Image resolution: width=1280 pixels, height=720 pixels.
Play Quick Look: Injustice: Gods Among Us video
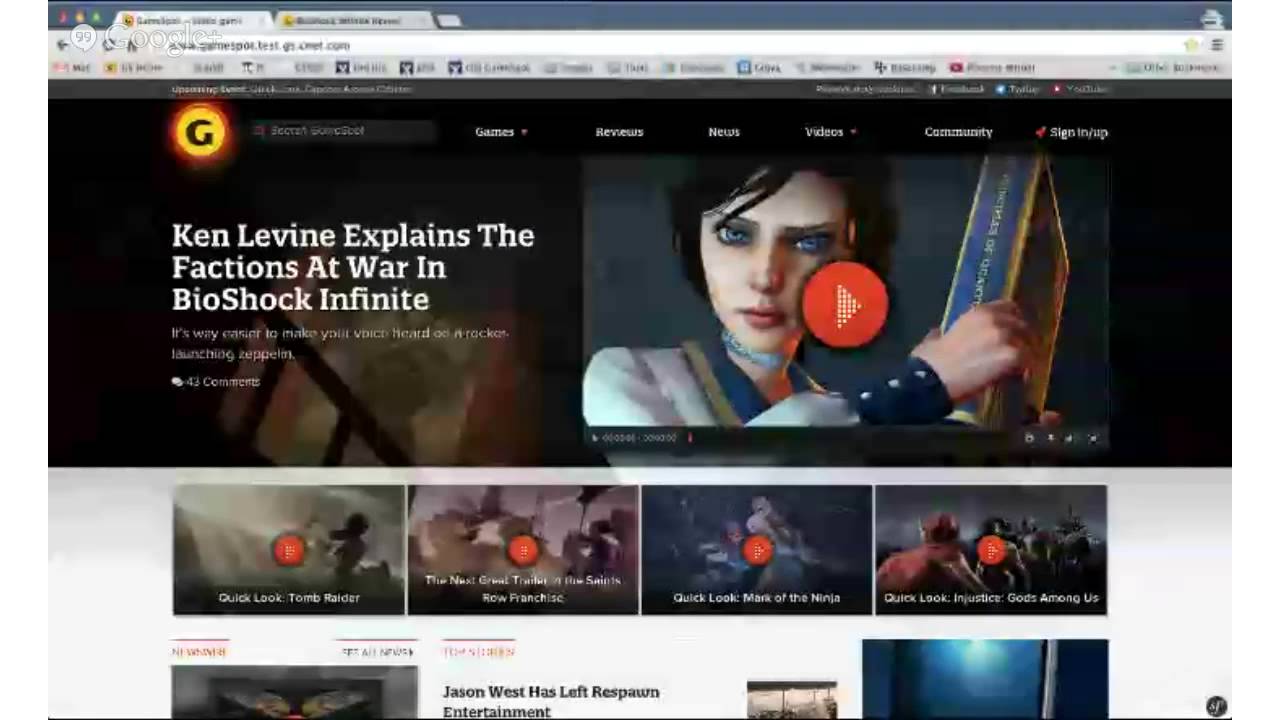click(x=991, y=549)
